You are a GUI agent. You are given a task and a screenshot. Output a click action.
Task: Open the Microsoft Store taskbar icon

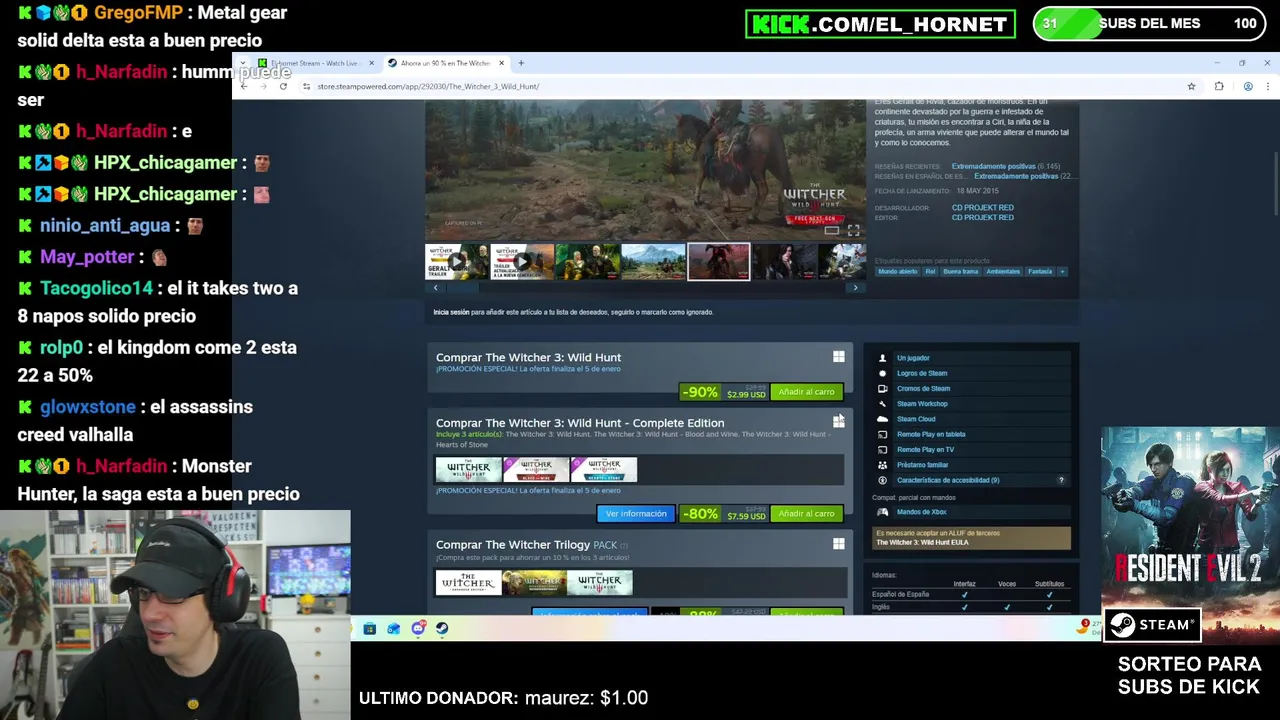click(x=369, y=629)
